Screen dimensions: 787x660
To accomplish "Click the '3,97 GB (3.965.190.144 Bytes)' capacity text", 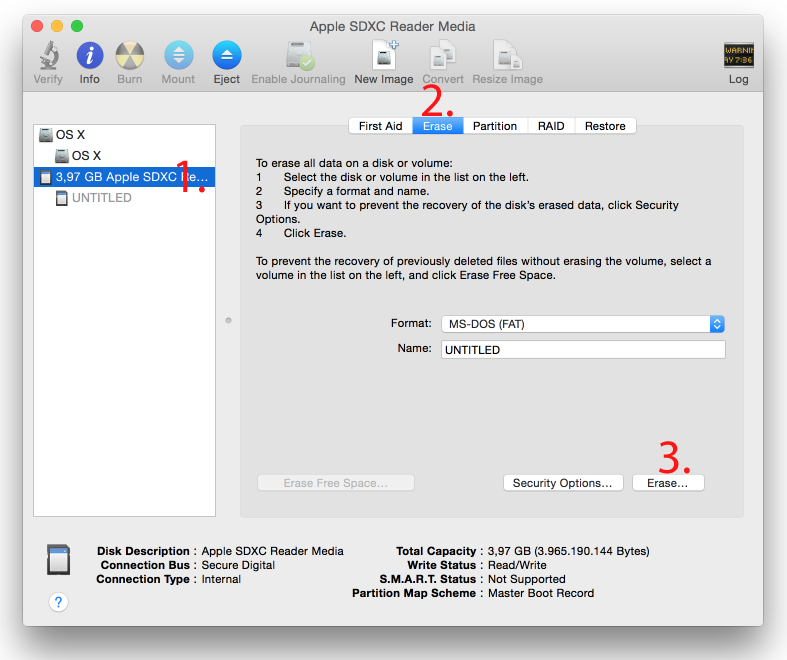I will 569,551.
